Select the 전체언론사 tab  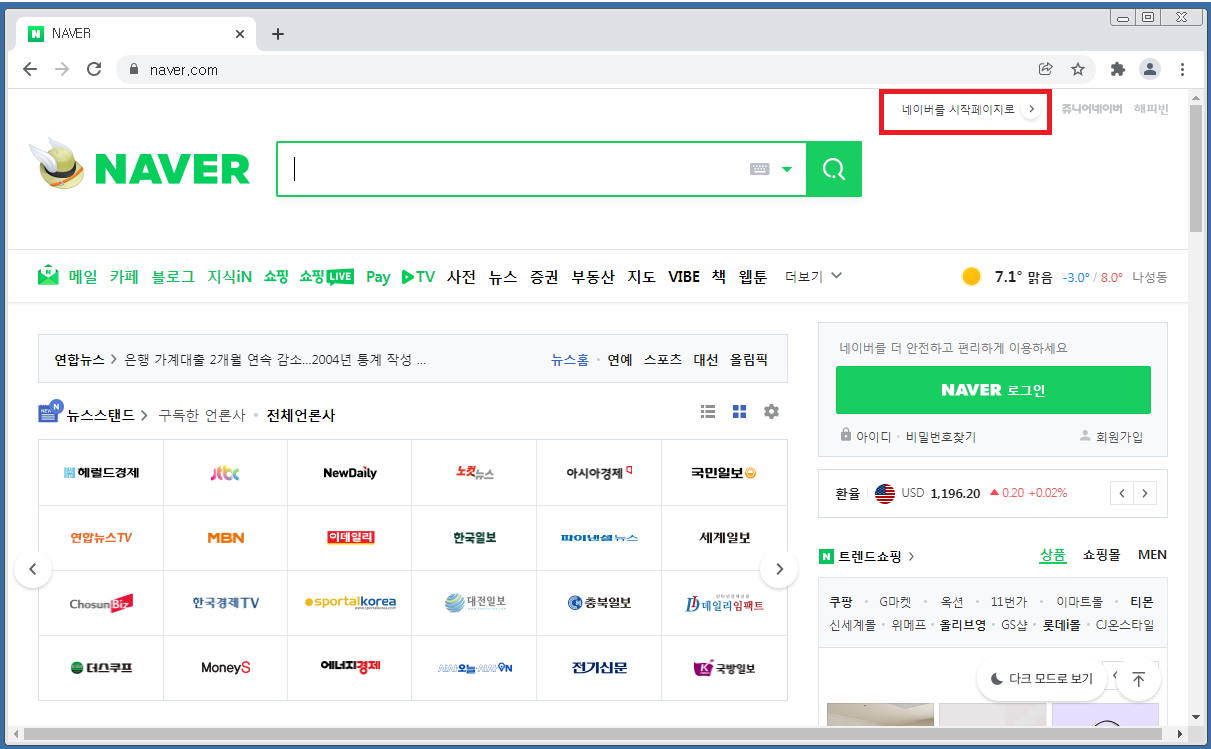(301, 415)
